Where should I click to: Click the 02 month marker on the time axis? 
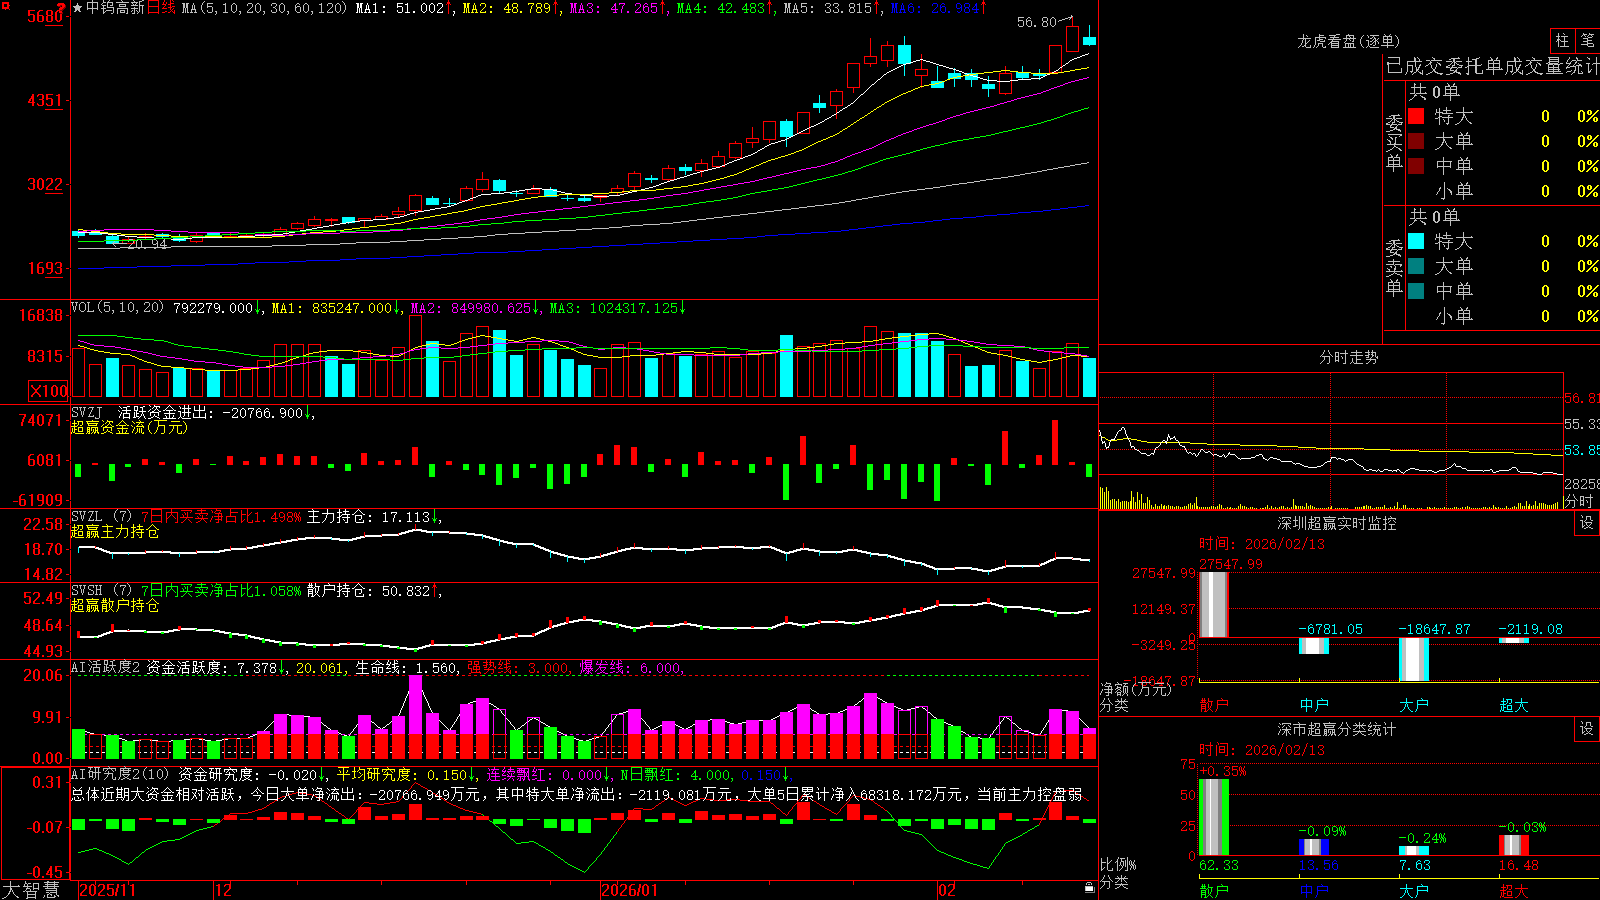click(x=947, y=890)
